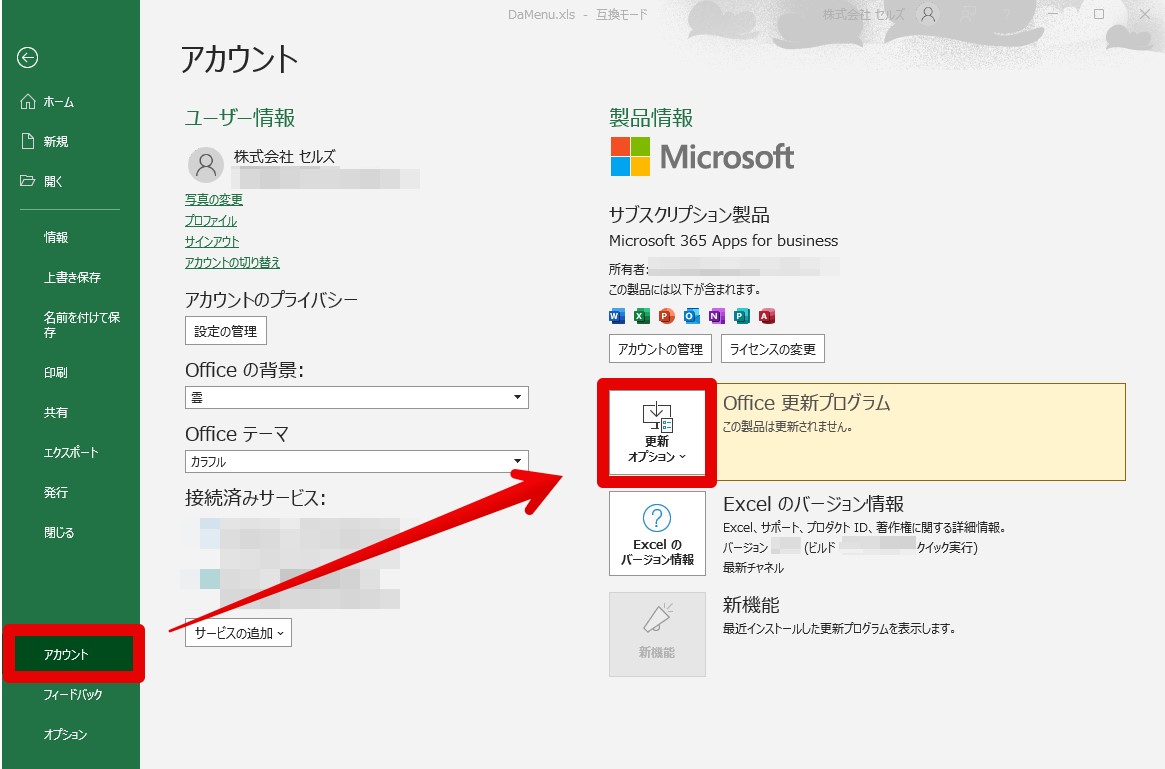
Task: Click the Outlook app icon
Action: click(692, 317)
